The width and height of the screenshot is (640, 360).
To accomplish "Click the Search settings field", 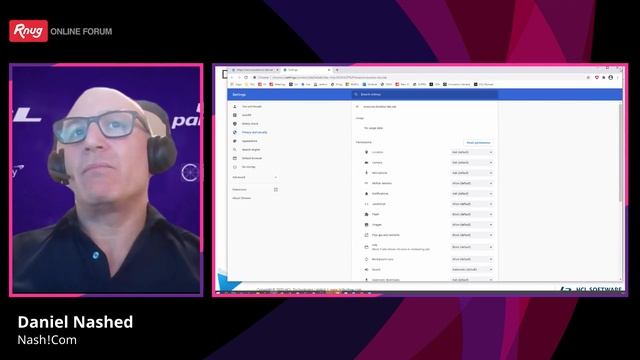I will pyautogui.click(x=424, y=94).
